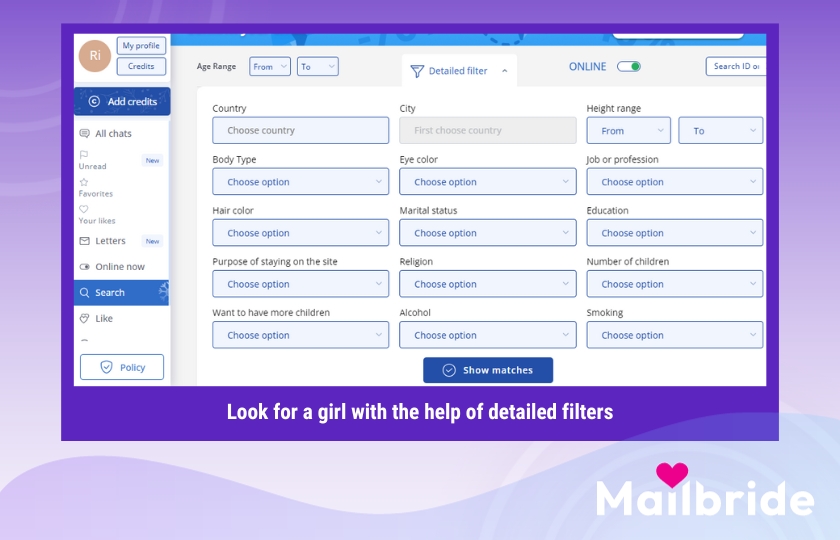Click the Credits button

[141, 66]
